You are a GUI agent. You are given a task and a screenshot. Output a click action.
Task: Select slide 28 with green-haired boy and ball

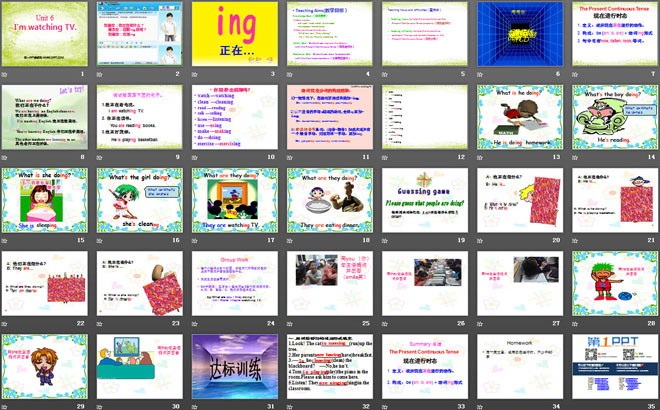pos(615,283)
